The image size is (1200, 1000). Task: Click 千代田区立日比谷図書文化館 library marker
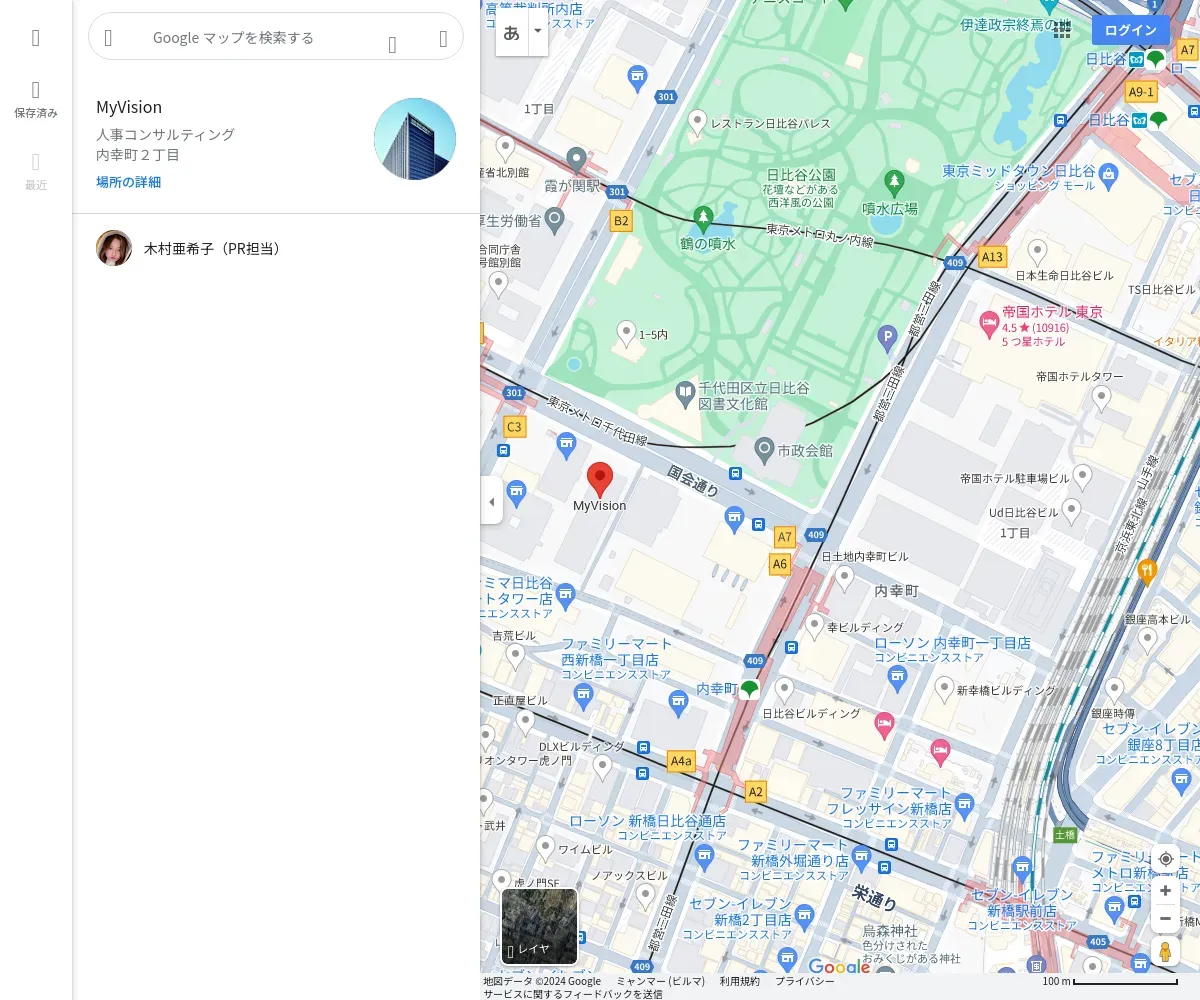pyautogui.click(x=685, y=393)
